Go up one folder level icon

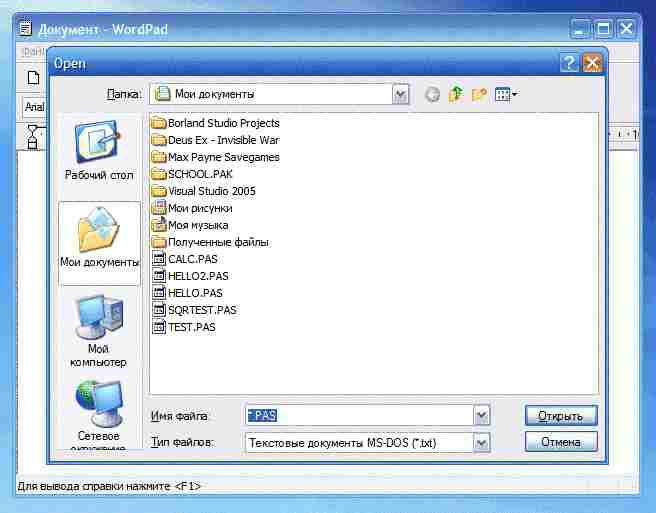pyautogui.click(x=456, y=95)
